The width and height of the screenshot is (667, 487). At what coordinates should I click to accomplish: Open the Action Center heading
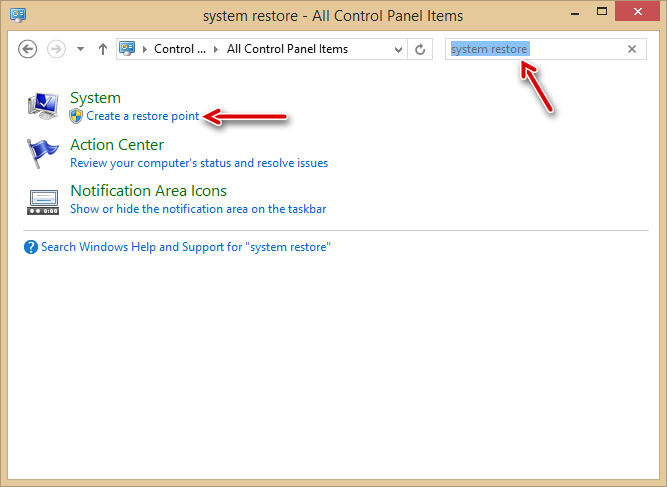click(117, 145)
